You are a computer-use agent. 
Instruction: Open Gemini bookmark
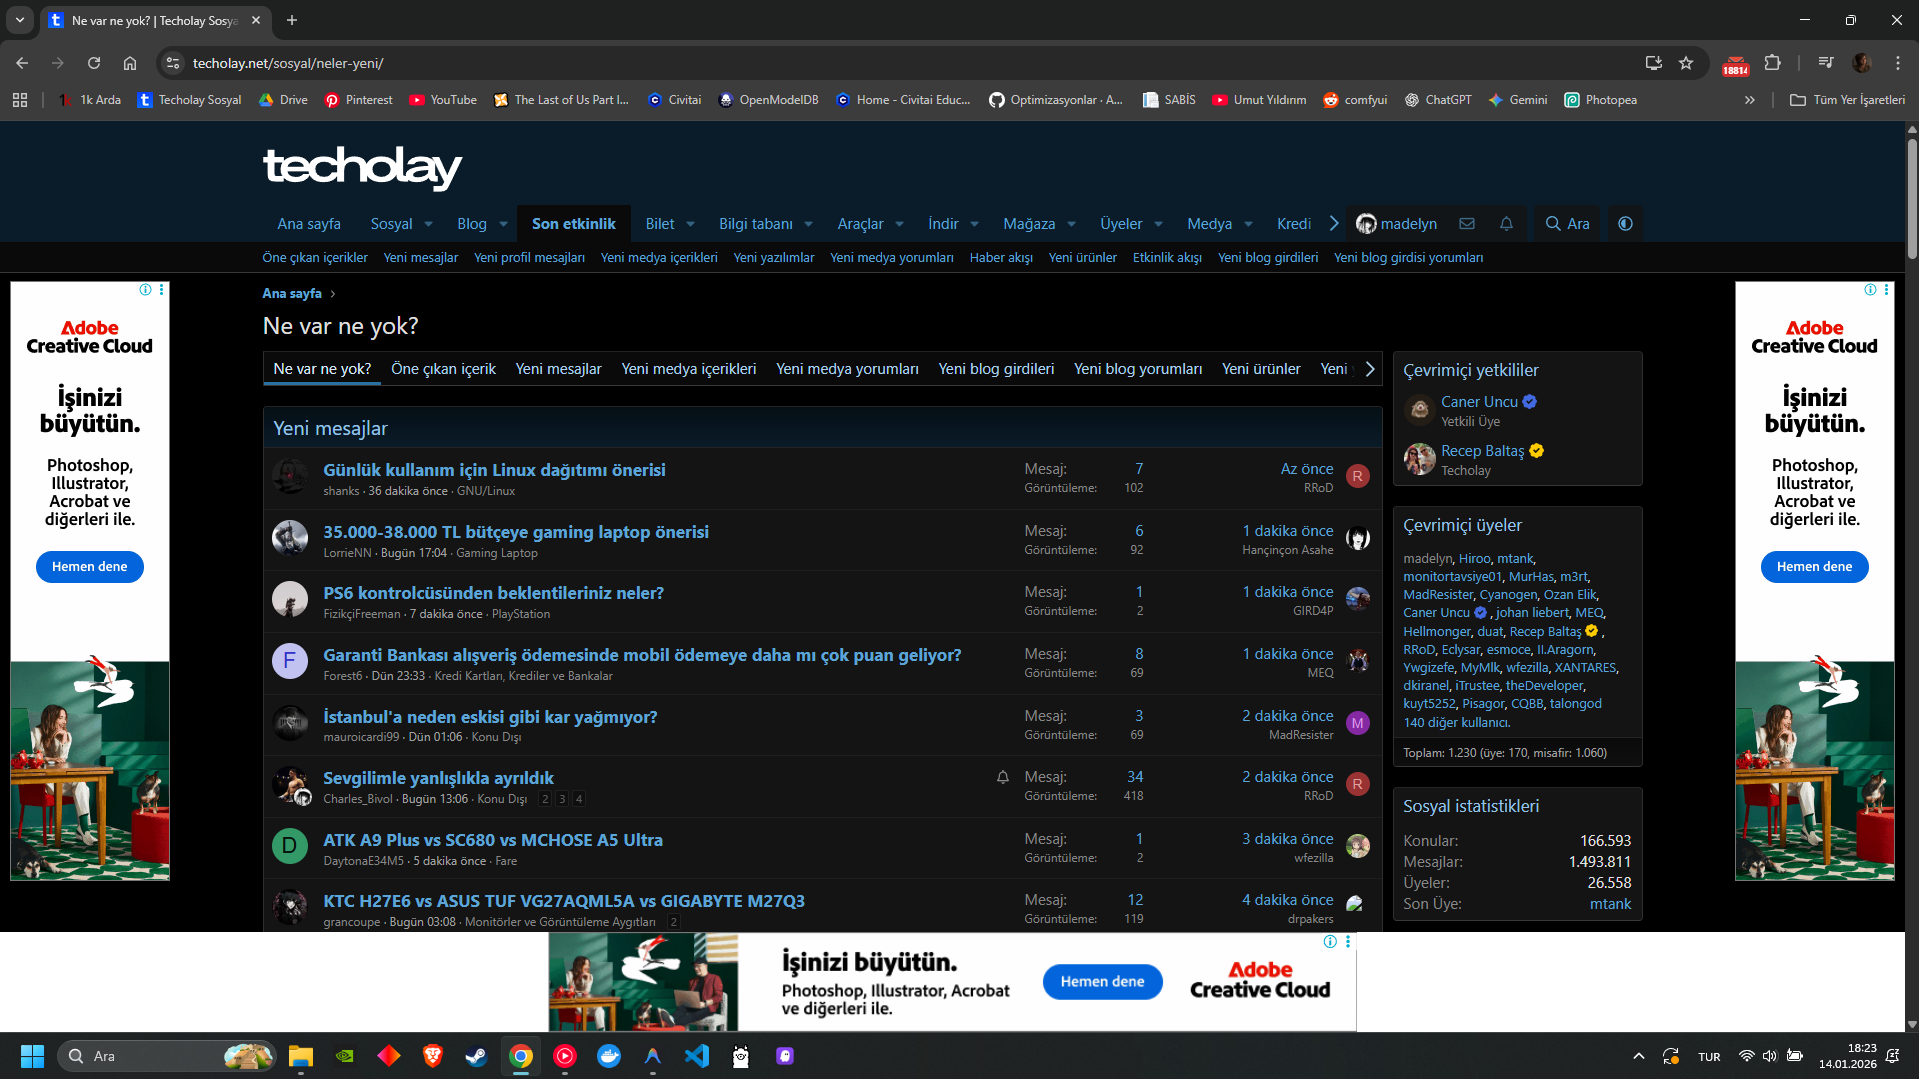pyautogui.click(x=1518, y=100)
